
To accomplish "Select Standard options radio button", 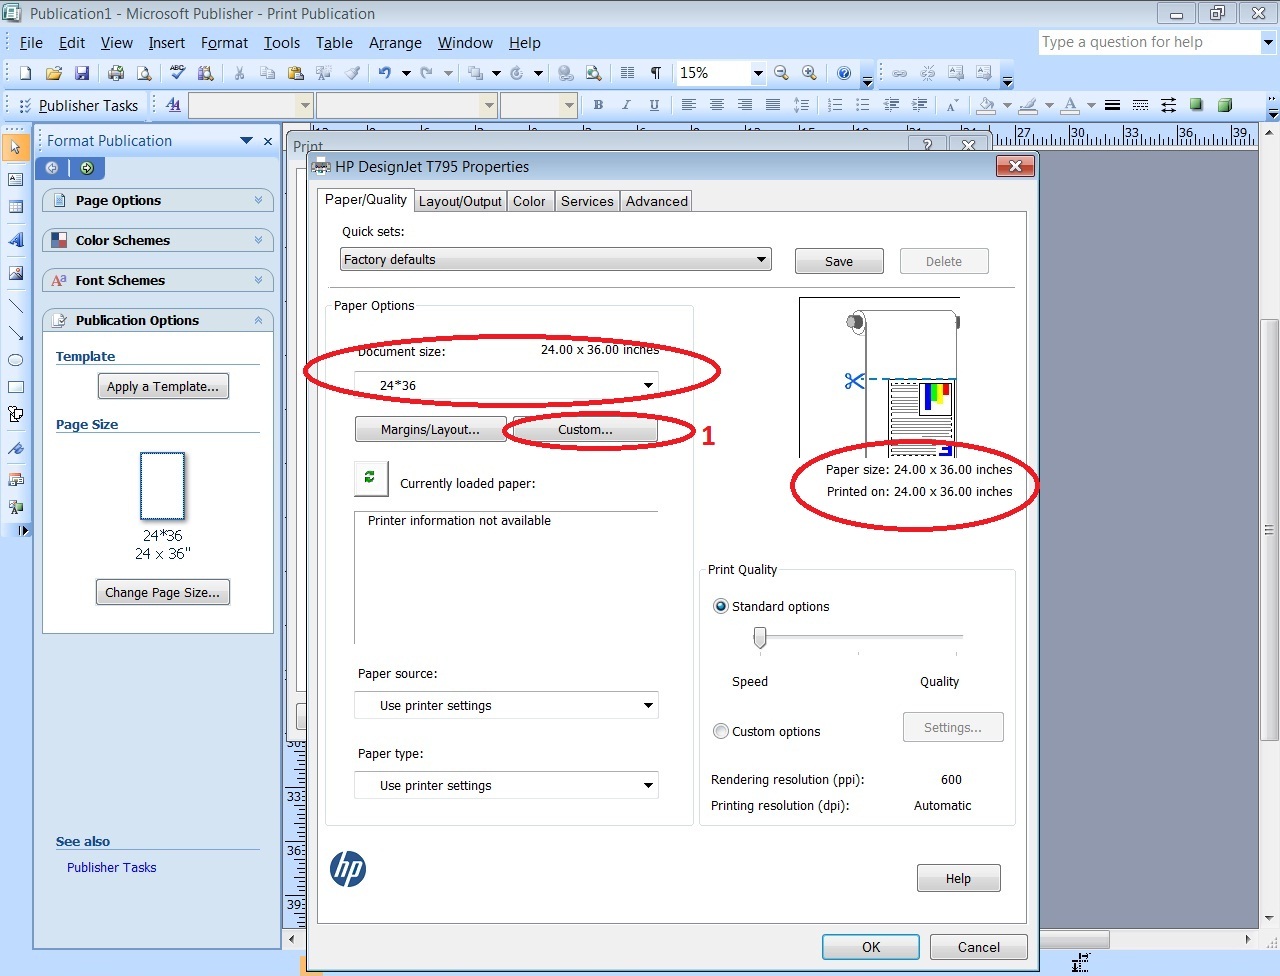I will (x=720, y=606).
